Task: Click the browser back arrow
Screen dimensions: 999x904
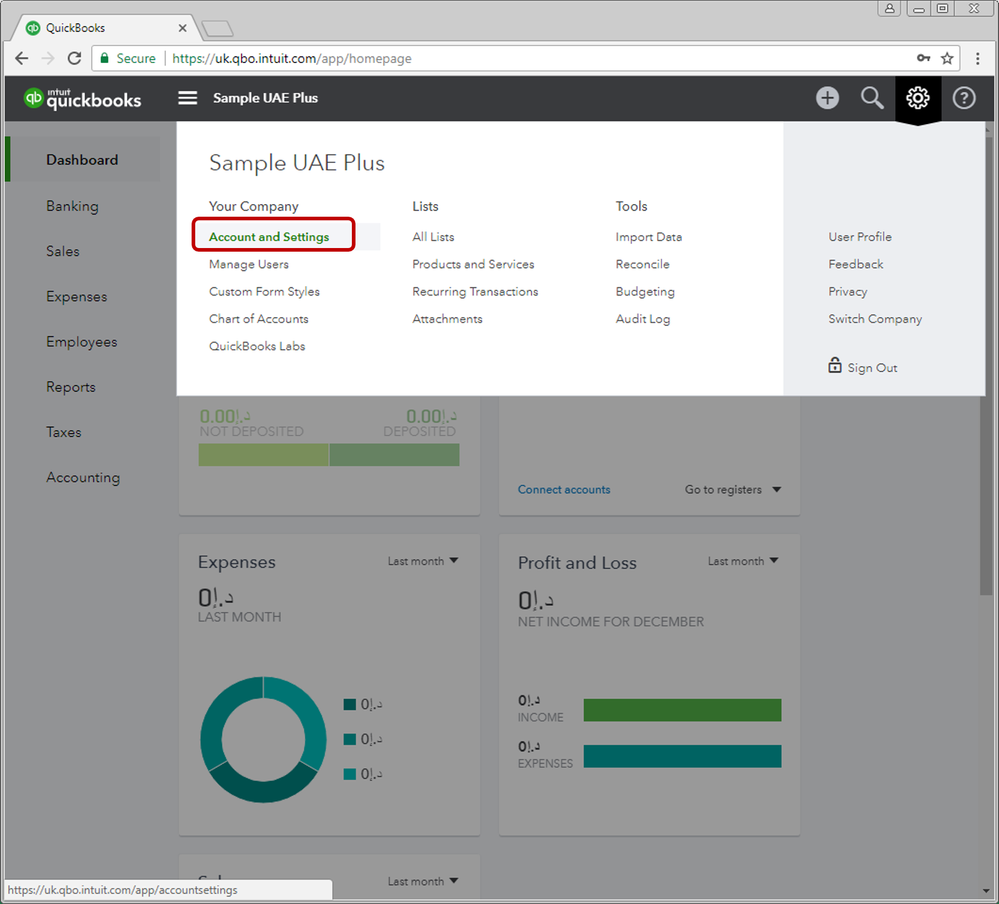Action: [x=22, y=58]
